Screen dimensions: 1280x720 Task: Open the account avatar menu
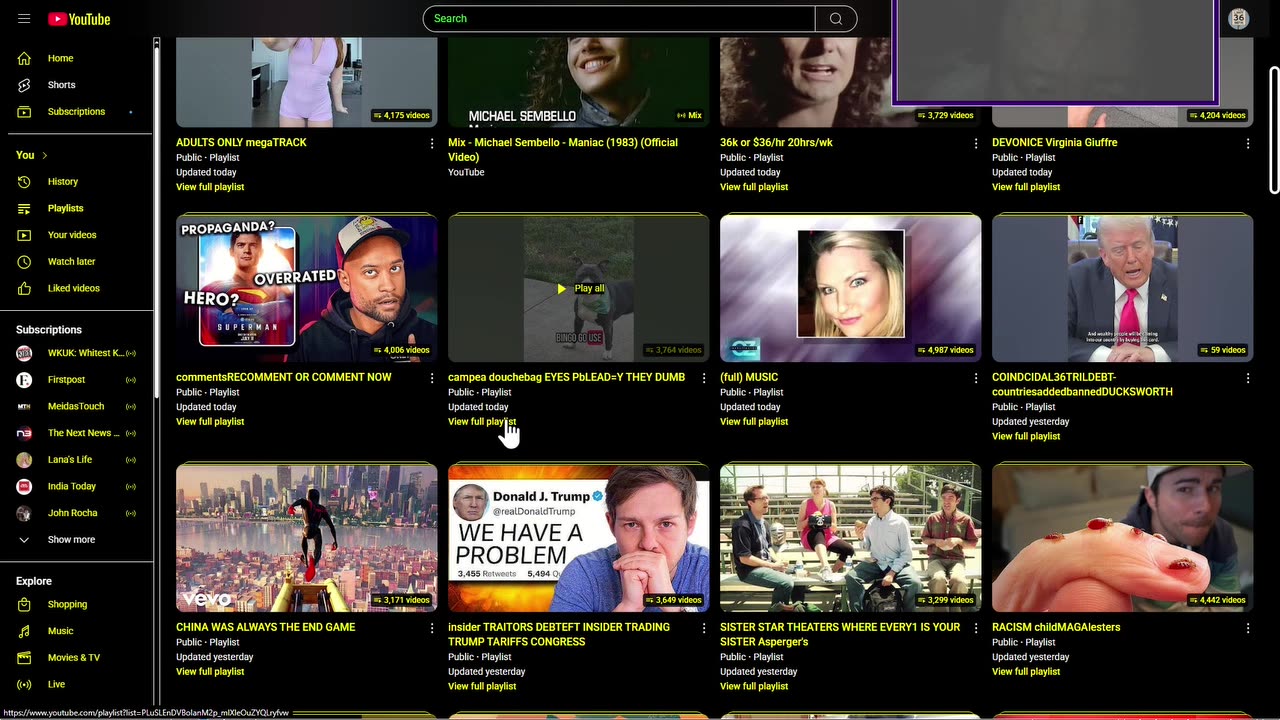point(1239,19)
